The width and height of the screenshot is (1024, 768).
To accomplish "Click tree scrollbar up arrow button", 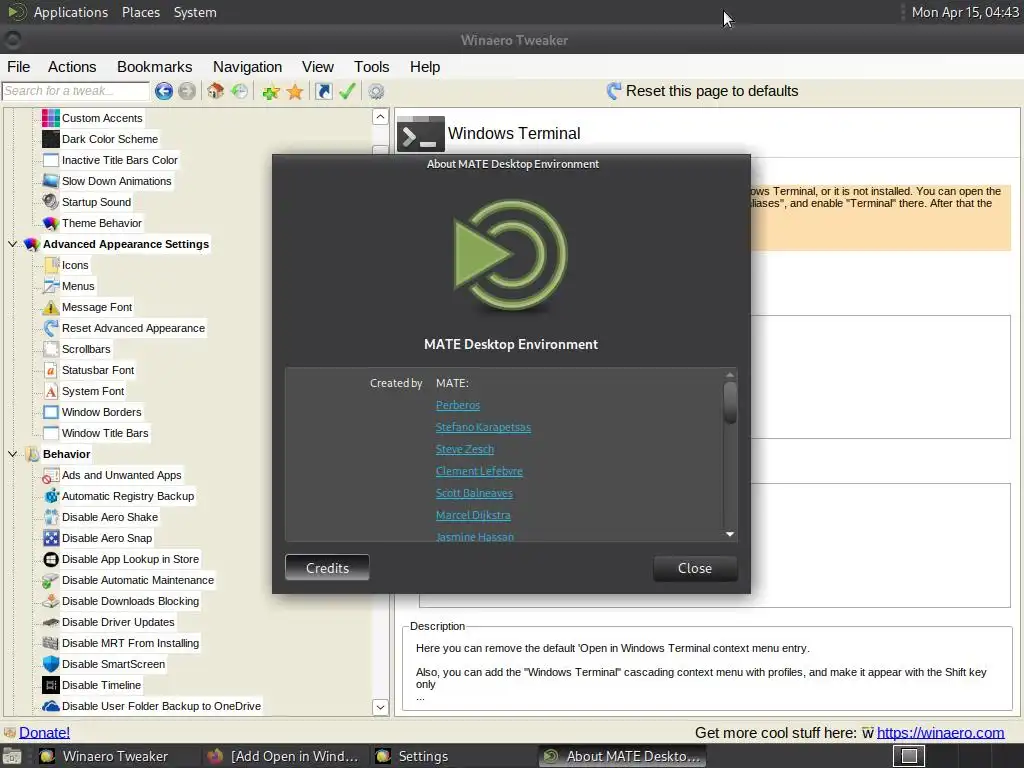I will tap(380, 117).
